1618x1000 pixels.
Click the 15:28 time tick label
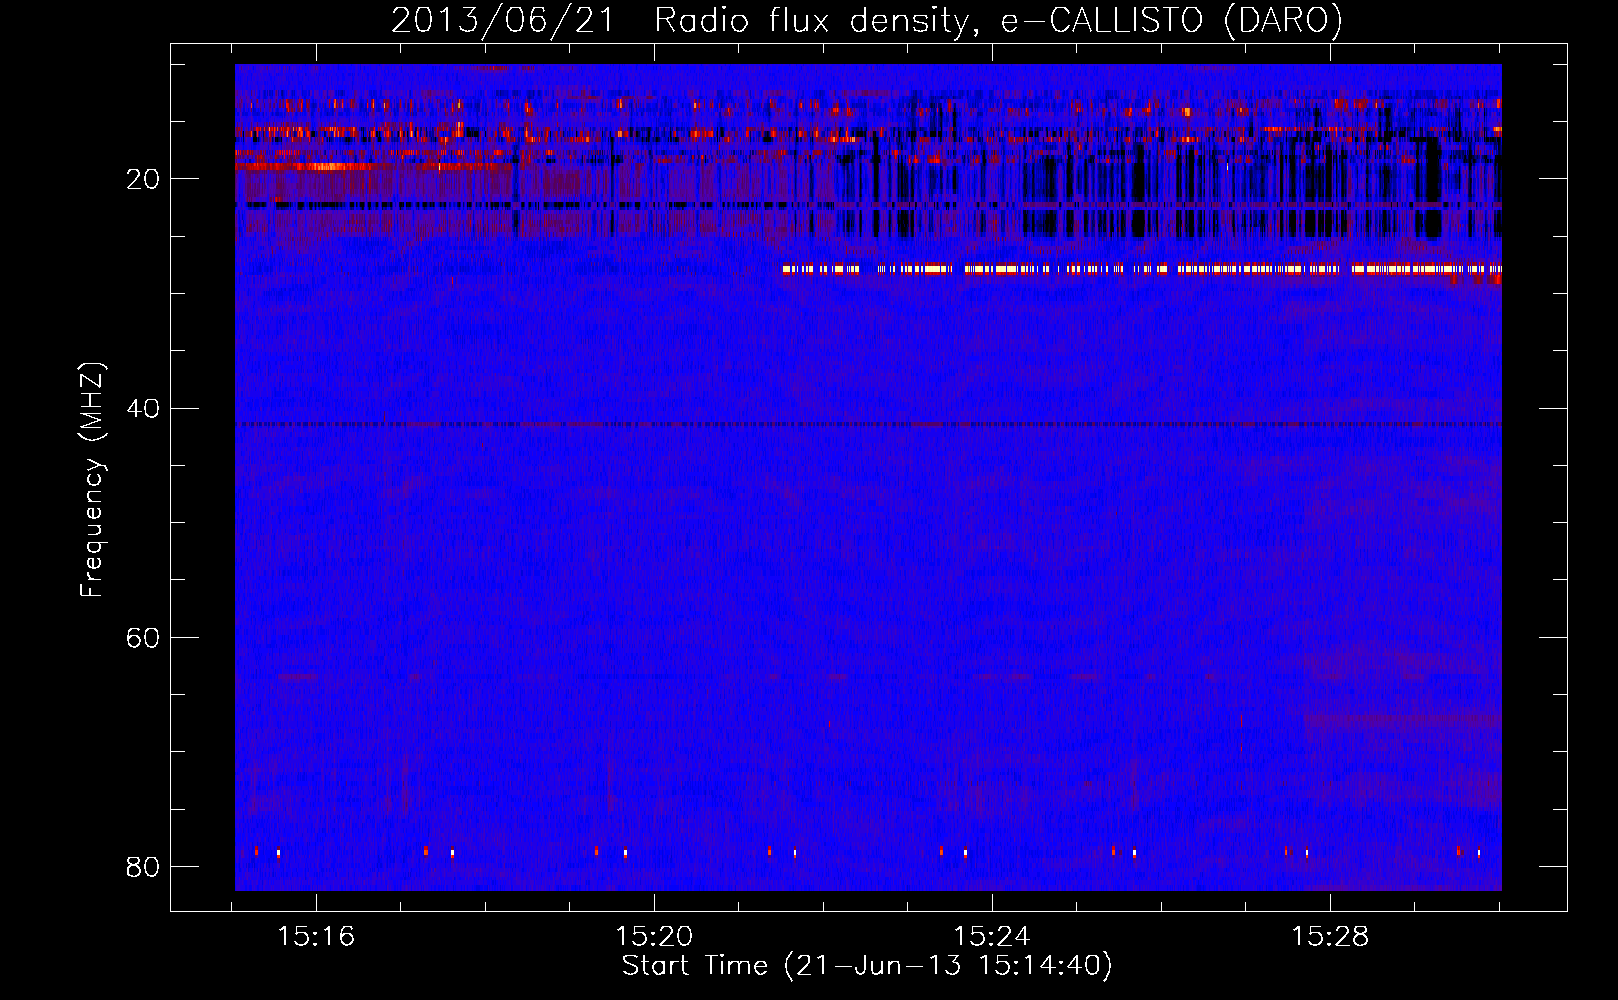pos(1330,937)
